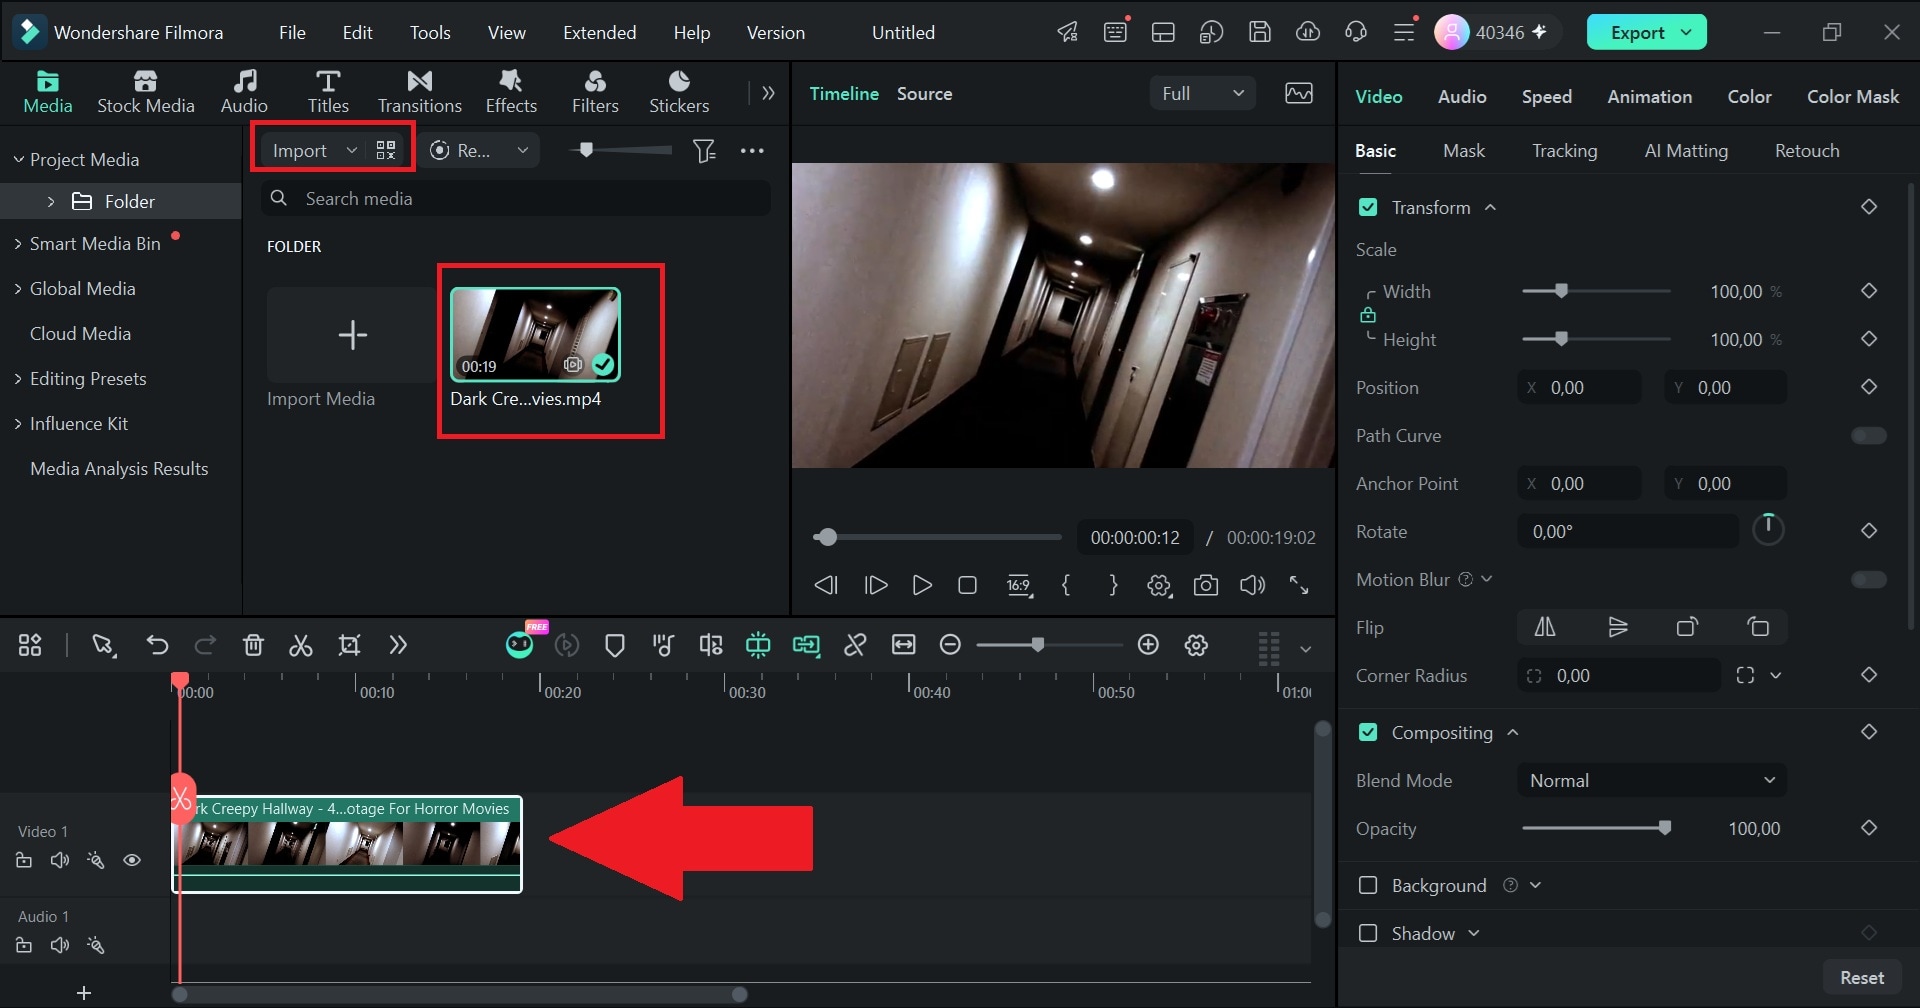Viewport: 1920px width, 1008px height.
Task: Expand the Global Media tree item
Action: 18,289
